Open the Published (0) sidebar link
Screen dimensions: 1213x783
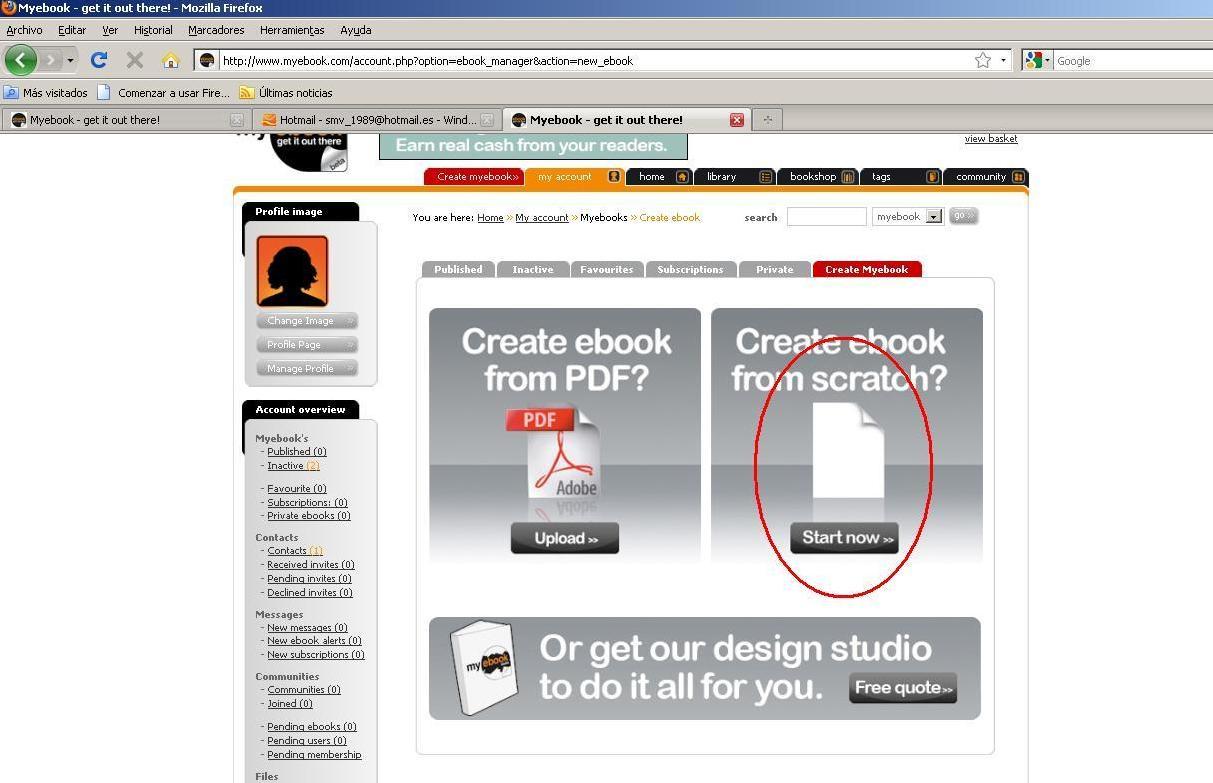click(x=297, y=452)
